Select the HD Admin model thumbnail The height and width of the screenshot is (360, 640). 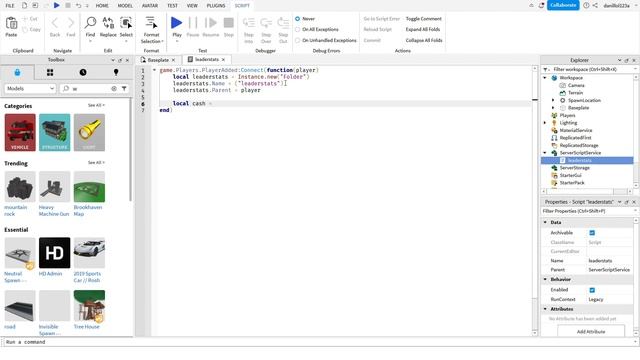click(x=55, y=253)
